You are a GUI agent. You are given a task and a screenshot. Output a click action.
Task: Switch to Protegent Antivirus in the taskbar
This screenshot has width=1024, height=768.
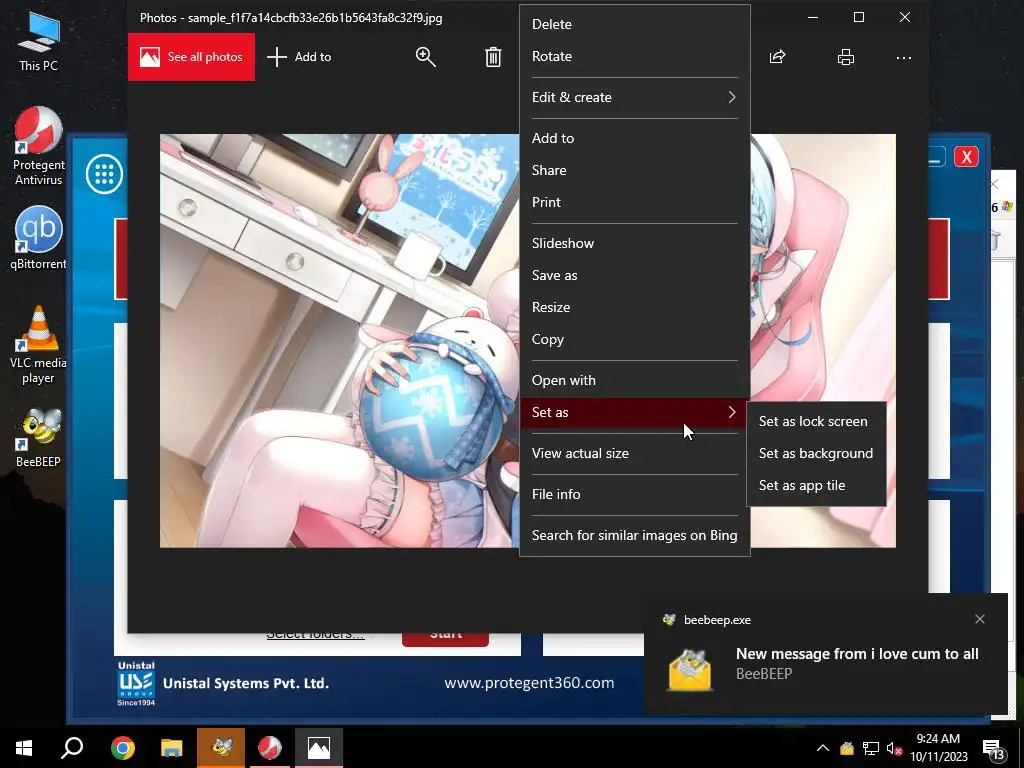tap(270, 748)
